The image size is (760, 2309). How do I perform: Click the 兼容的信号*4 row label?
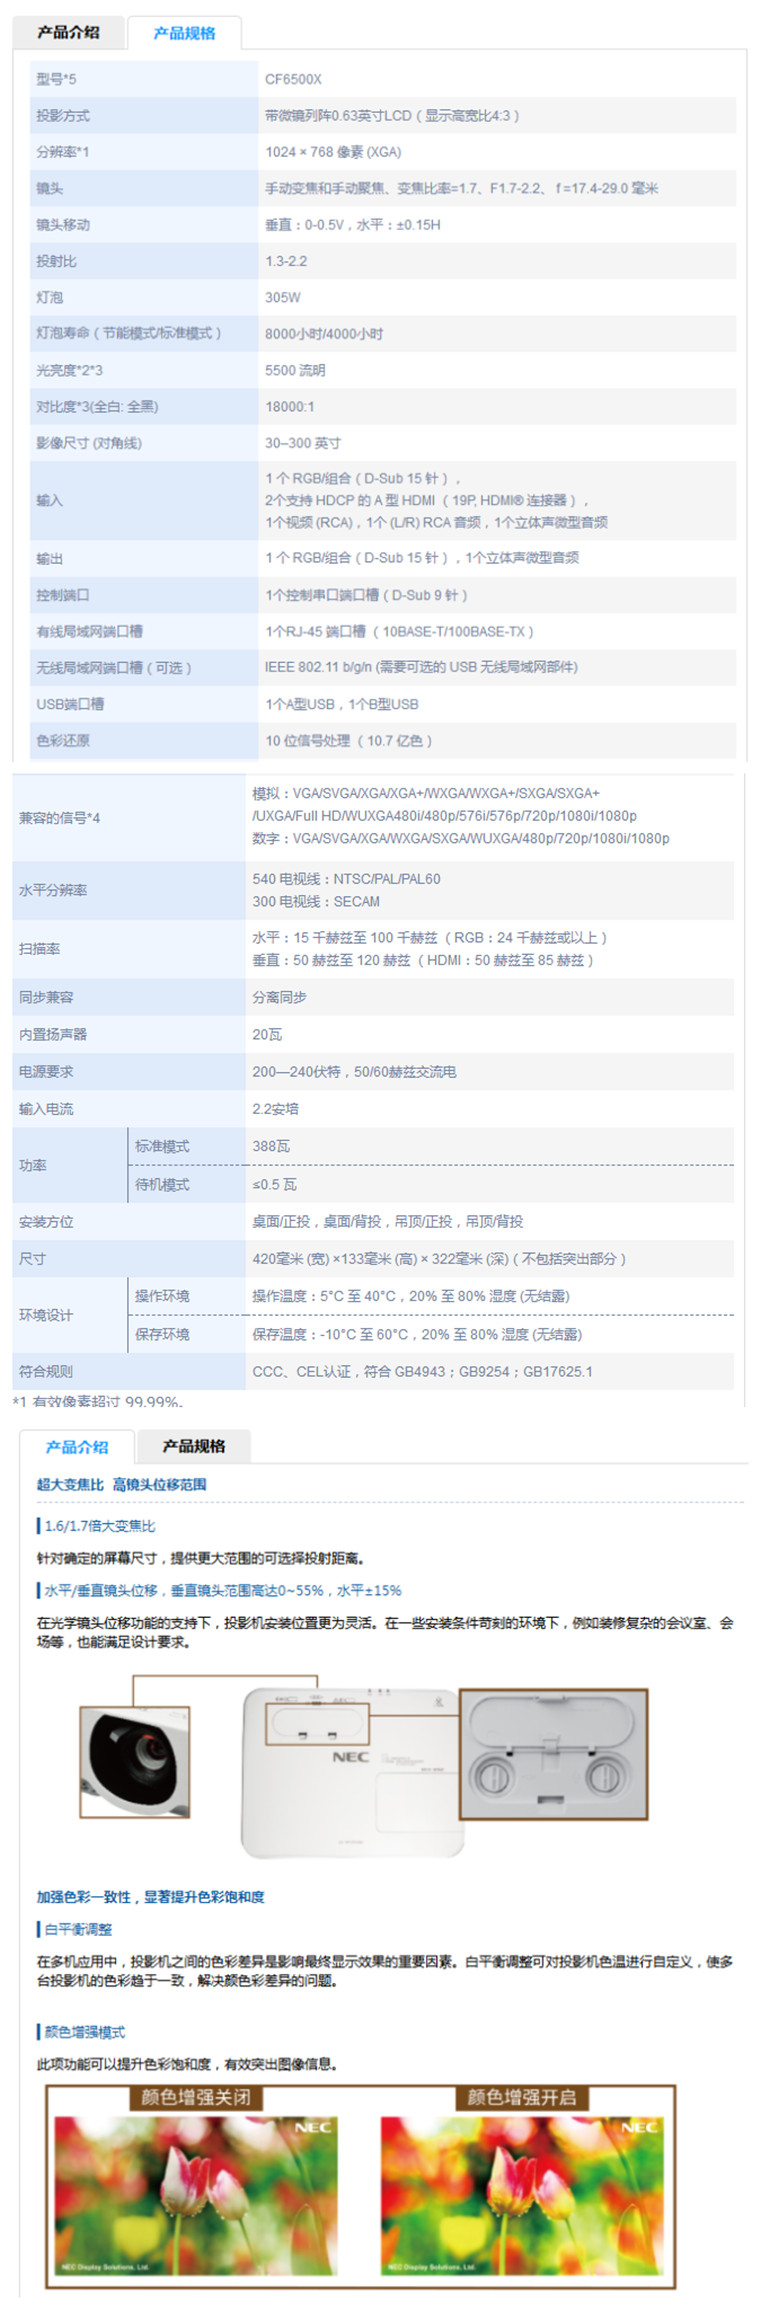click(x=60, y=818)
